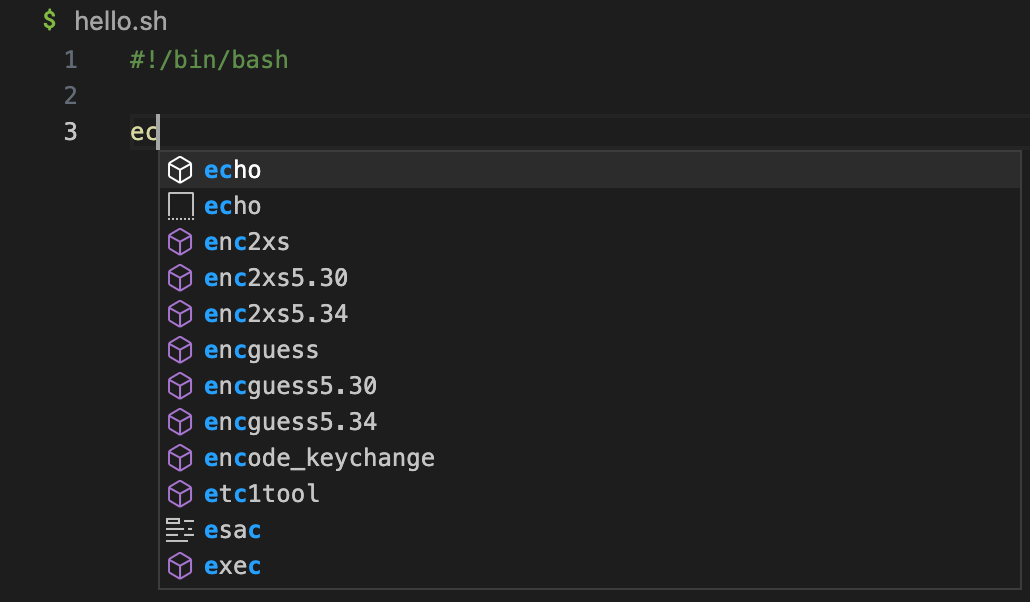The height and width of the screenshot is (602, 1030).
Task: Click the cube icon next to encguess
Action: 179,350
